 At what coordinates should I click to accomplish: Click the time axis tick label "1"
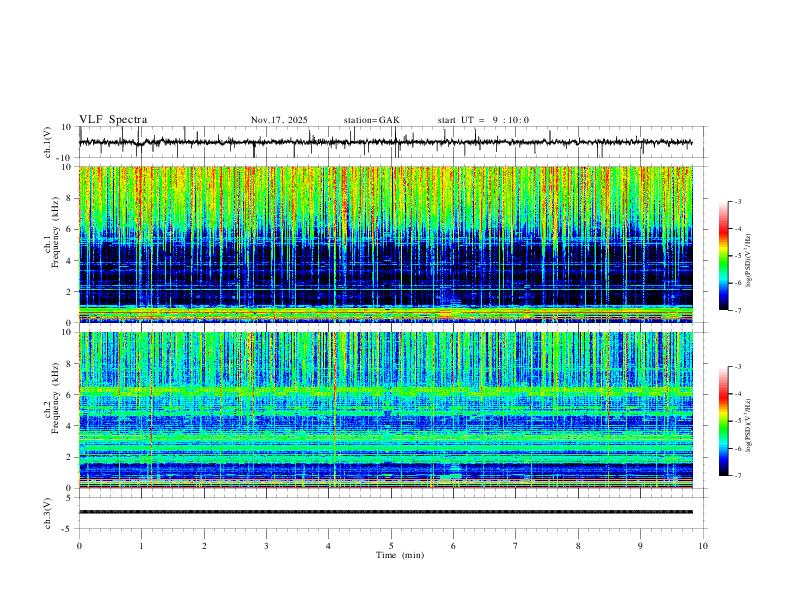(141, 546)
